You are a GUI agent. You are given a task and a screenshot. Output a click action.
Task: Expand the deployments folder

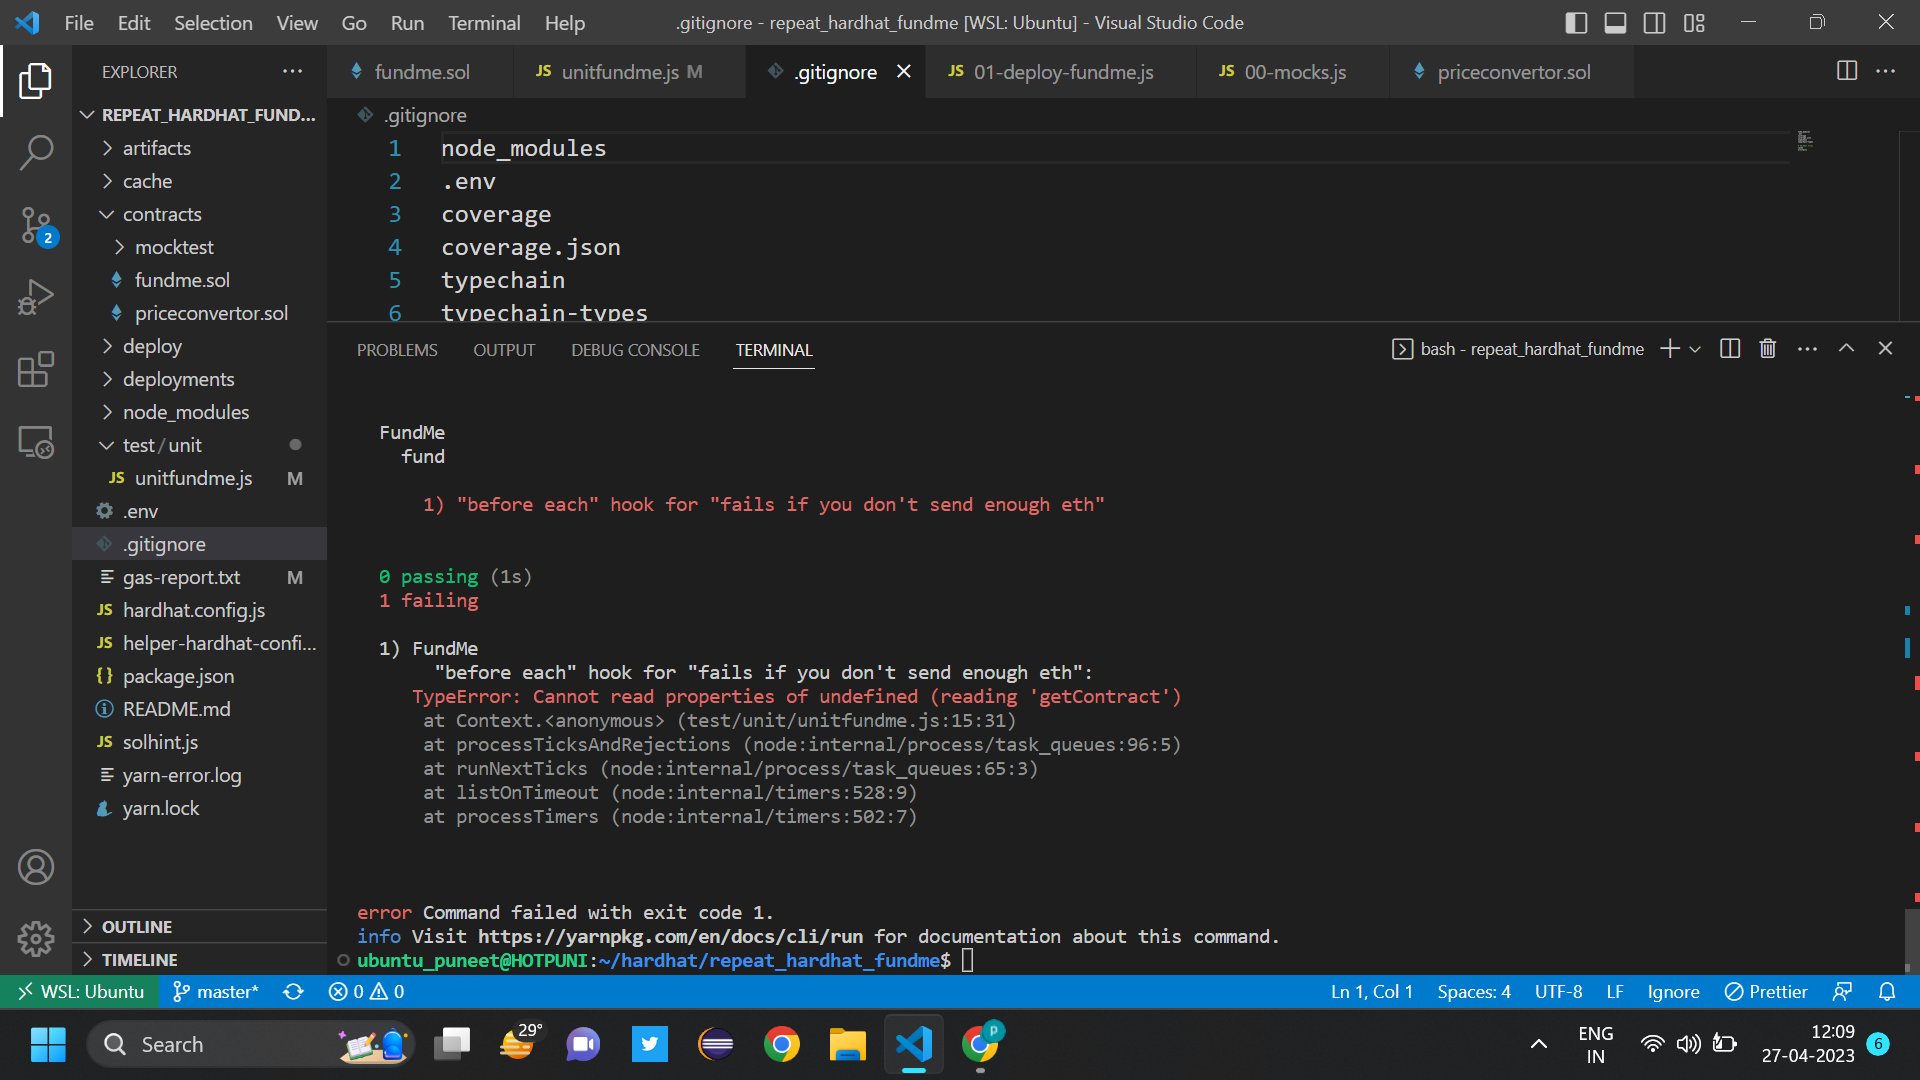pyautogui.click(x=199, y=379)
